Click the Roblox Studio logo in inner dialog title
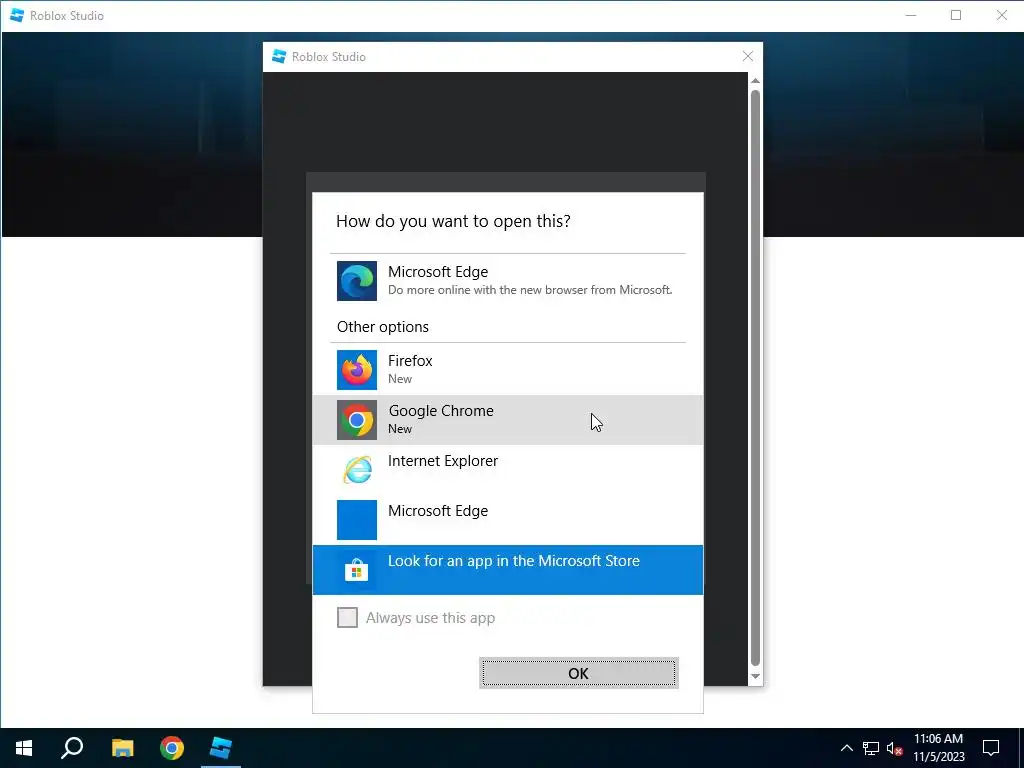The image size is (1024, 768). pos(279,56)
